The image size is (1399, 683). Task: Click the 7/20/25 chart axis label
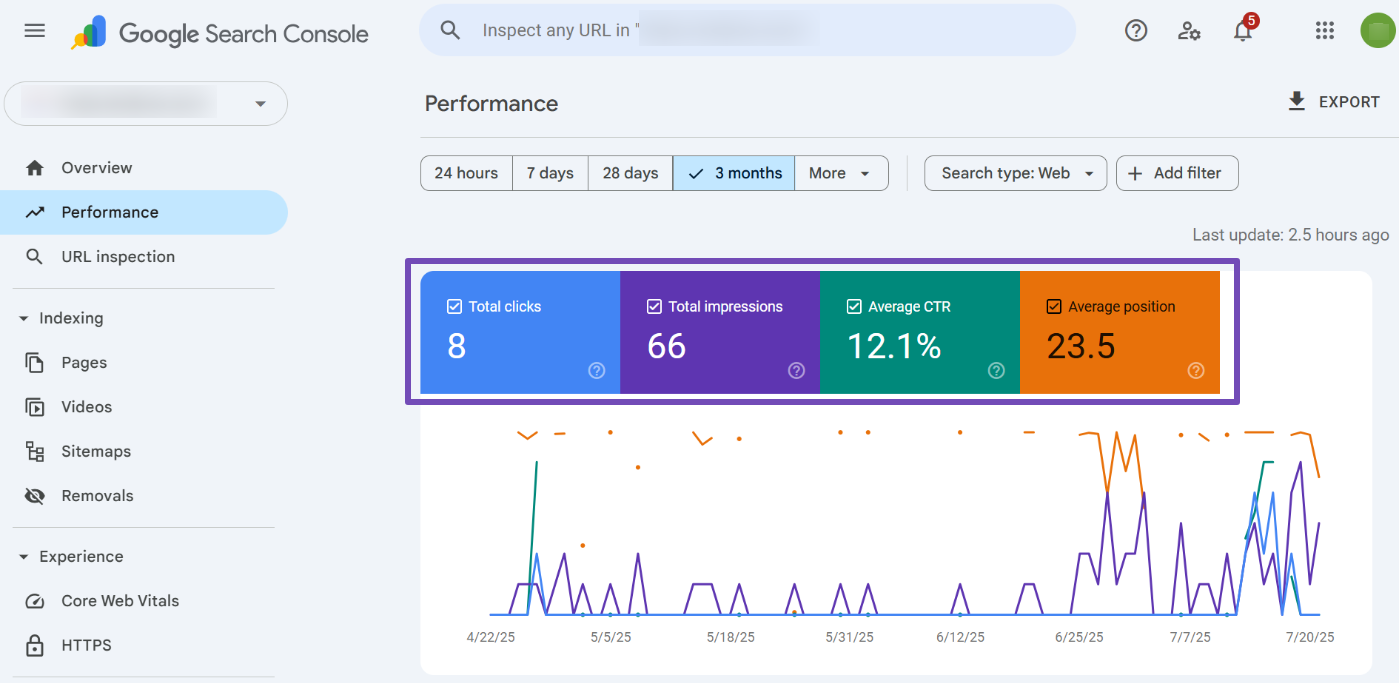(x=1310, y=637)
